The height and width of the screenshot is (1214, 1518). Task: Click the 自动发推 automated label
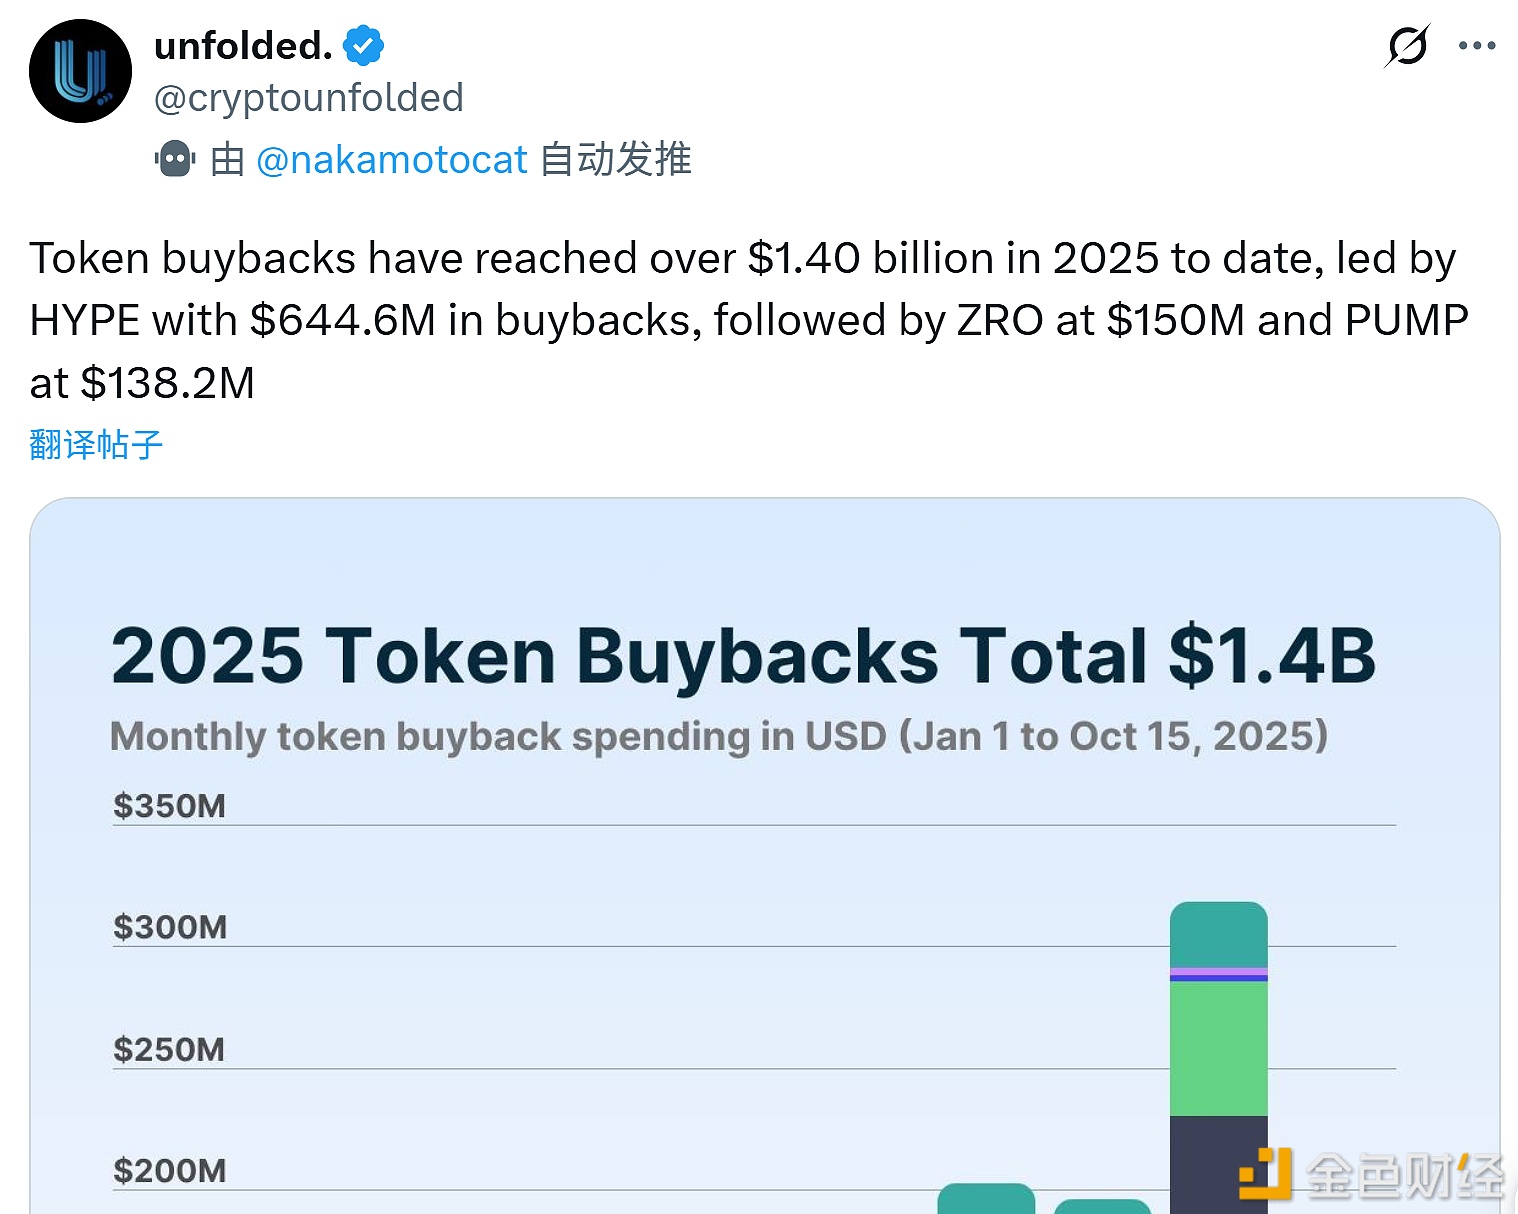coord(615,158)
